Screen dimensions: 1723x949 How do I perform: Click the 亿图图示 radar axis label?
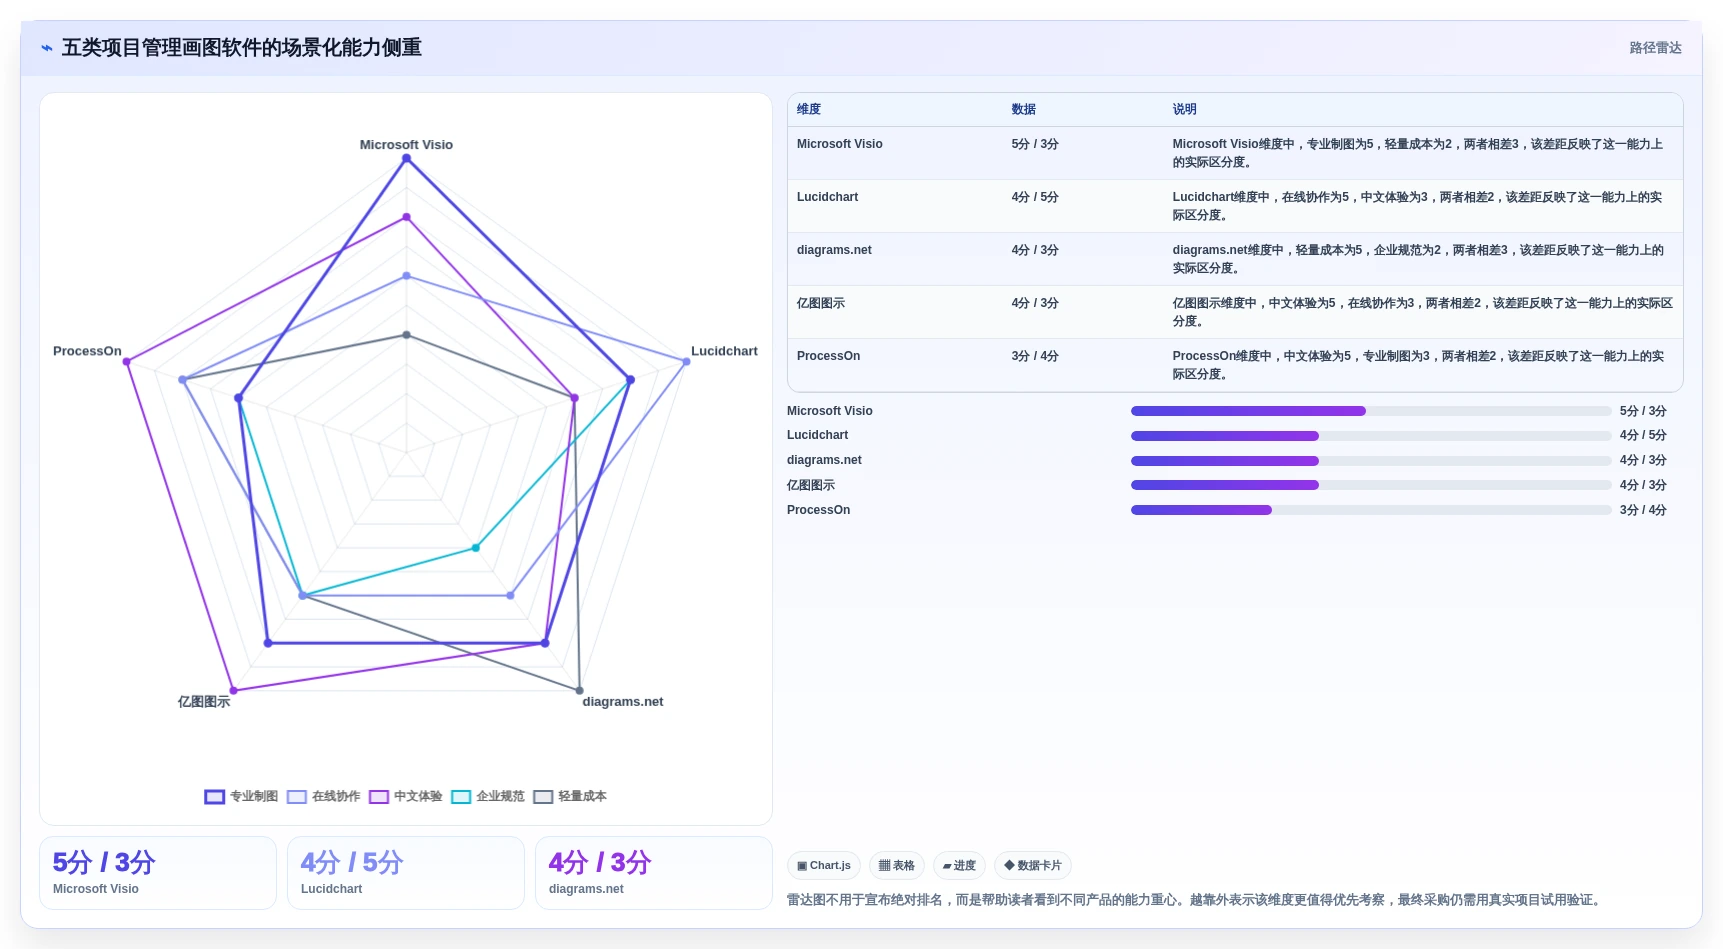204,702
